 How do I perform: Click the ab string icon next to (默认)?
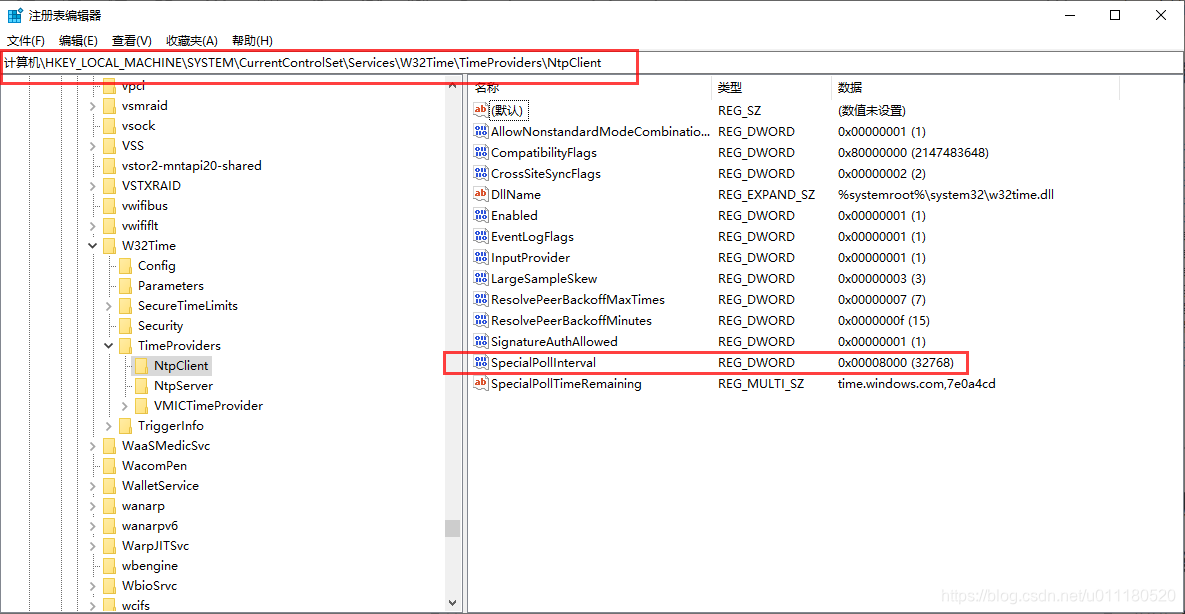click(x=481, y=110)
